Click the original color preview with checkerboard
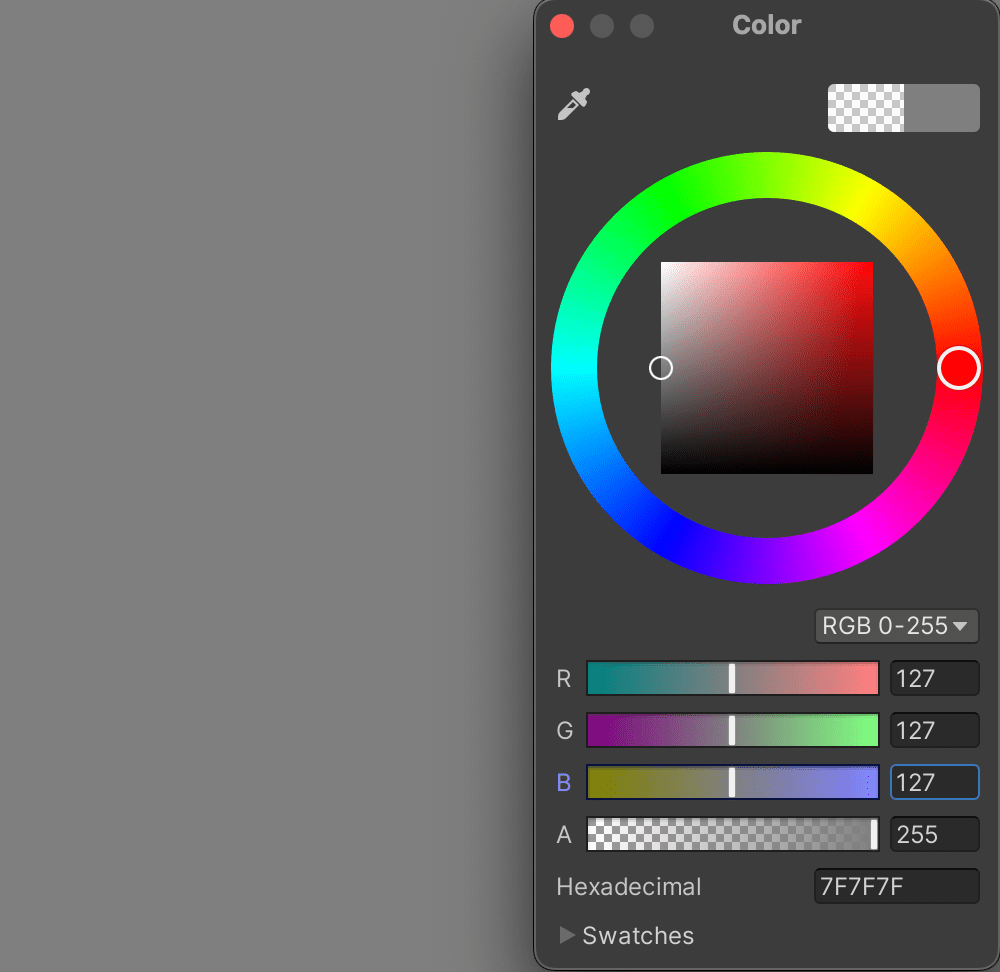 866,108
